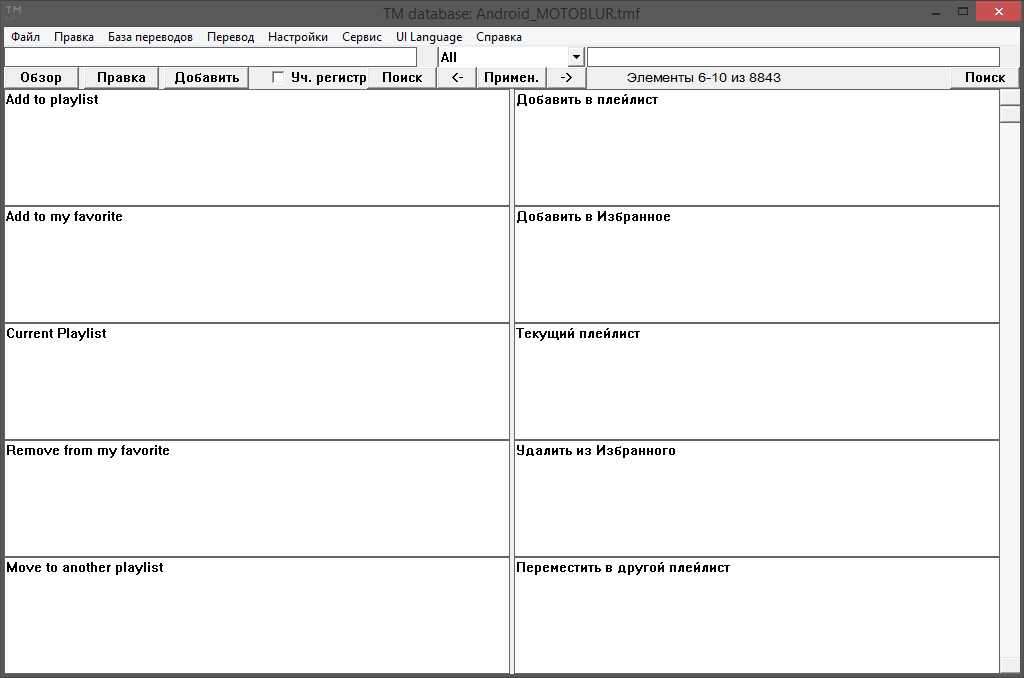Select the 'Add to my favorite' source cell
This screenshot has height=678, width=1024.
coord(257,265)
